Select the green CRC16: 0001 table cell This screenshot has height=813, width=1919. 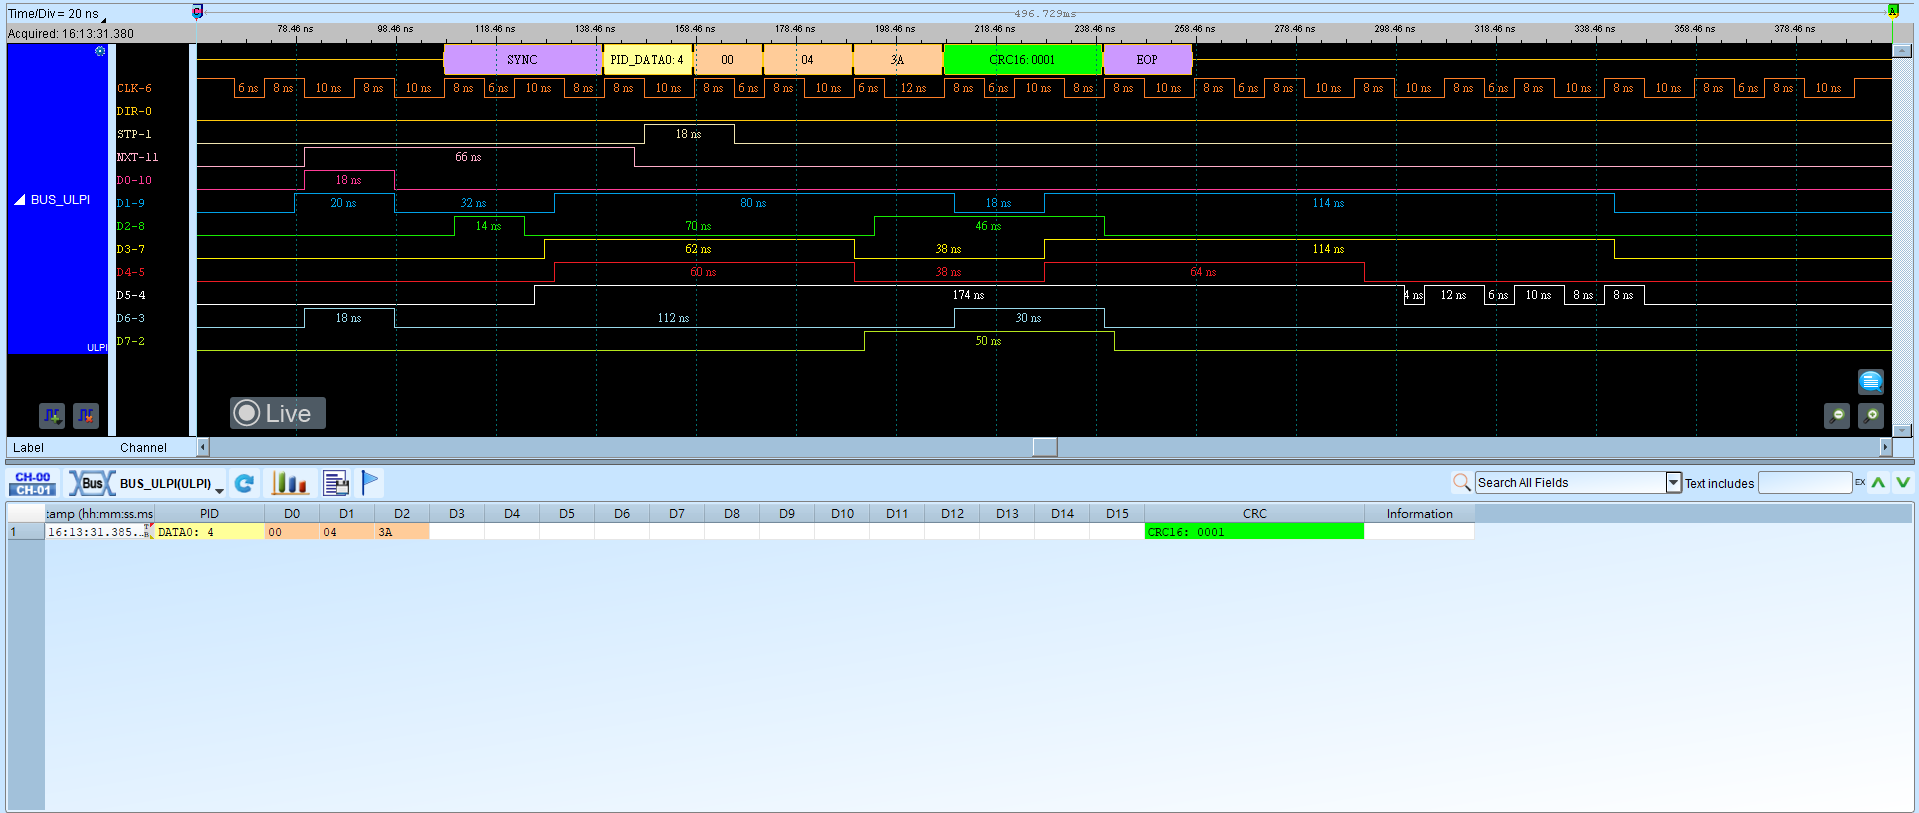[x=1254, y=532]
